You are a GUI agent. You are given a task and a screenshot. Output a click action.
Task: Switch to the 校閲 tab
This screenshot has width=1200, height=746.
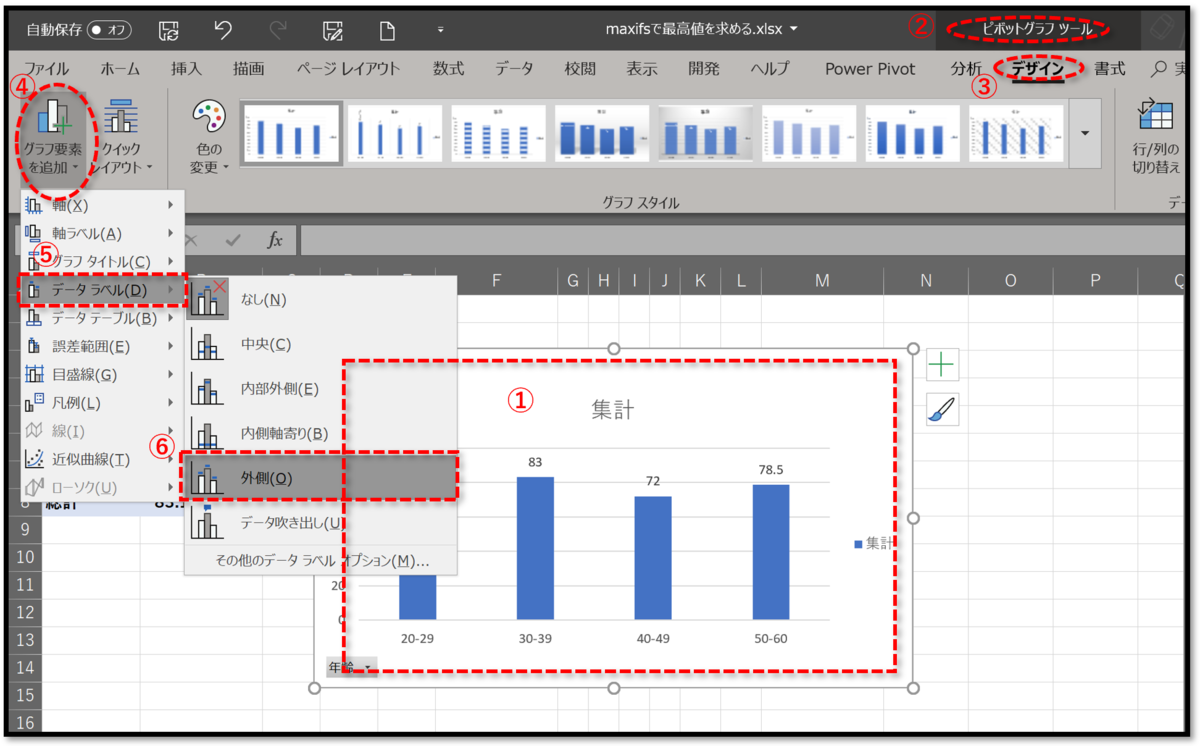point(580,69)
